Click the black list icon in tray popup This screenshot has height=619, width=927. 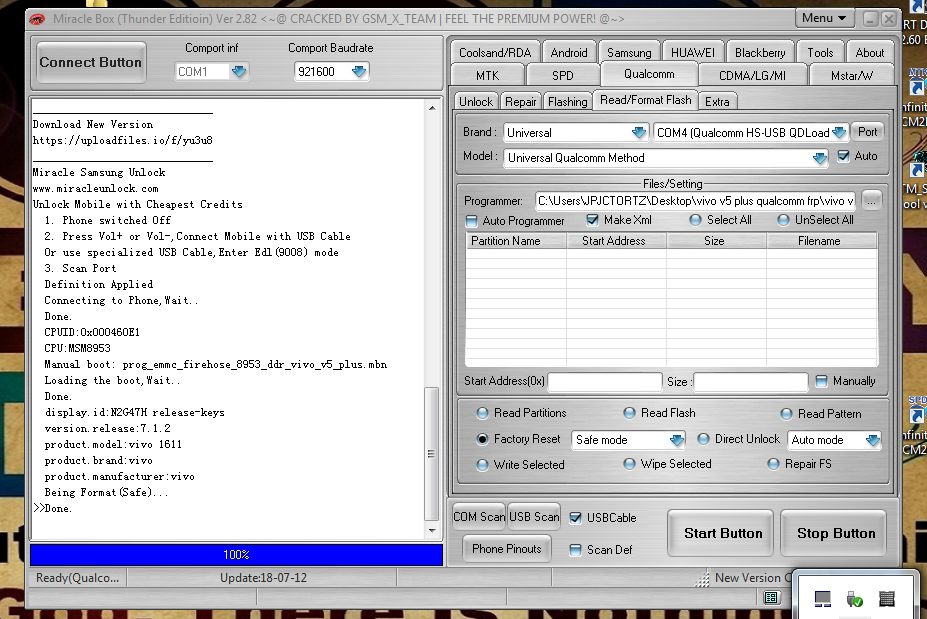point(886,599)
